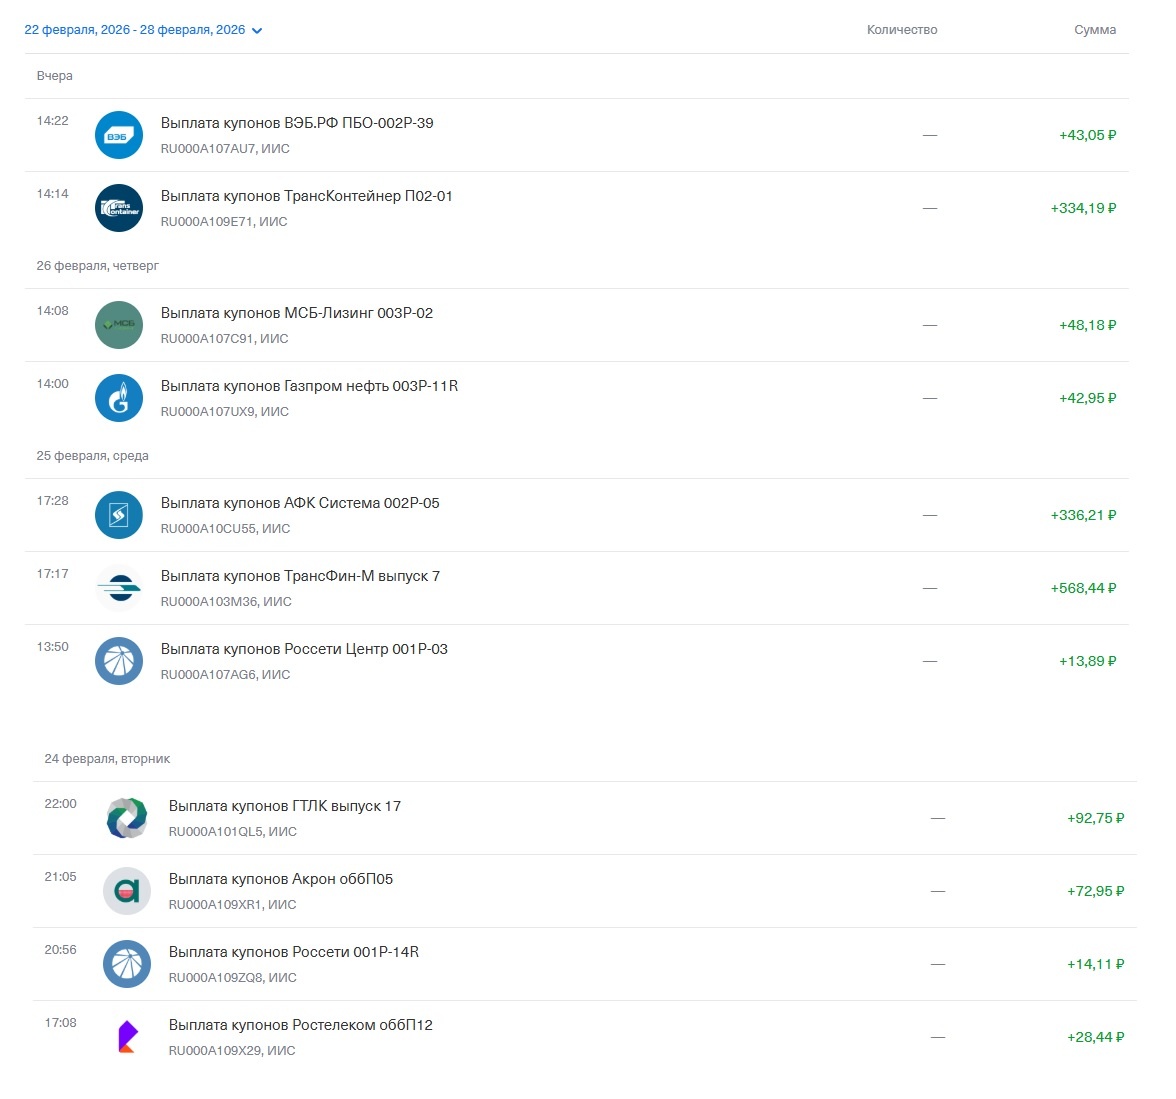Screen dimensions: 1176x1099
Task: Click the Россети Центр logo icon
Action: 118,661
